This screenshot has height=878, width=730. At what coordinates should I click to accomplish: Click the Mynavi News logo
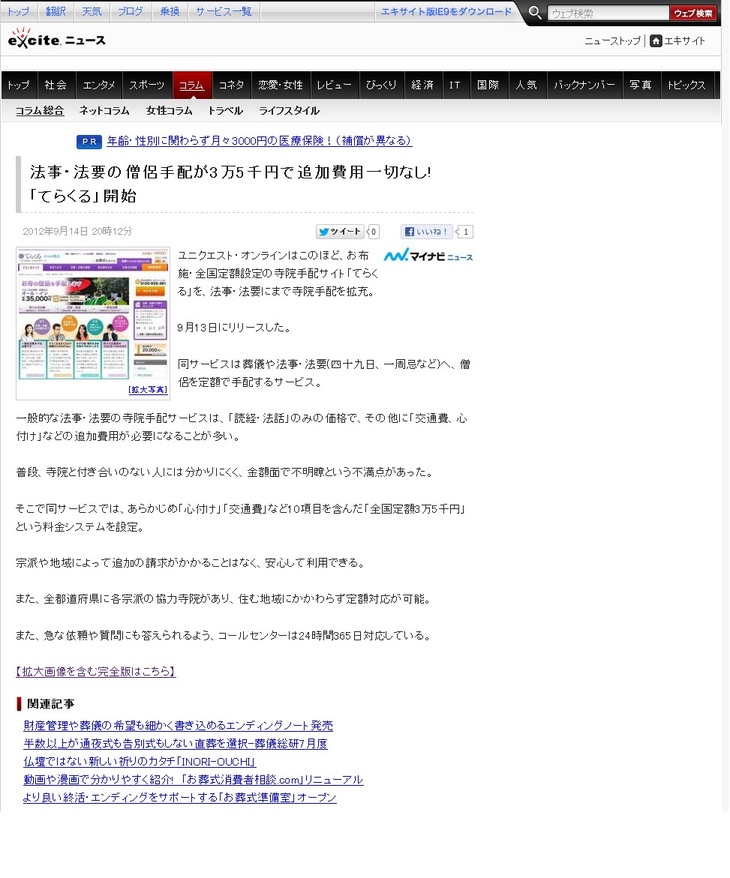(429, 257)
